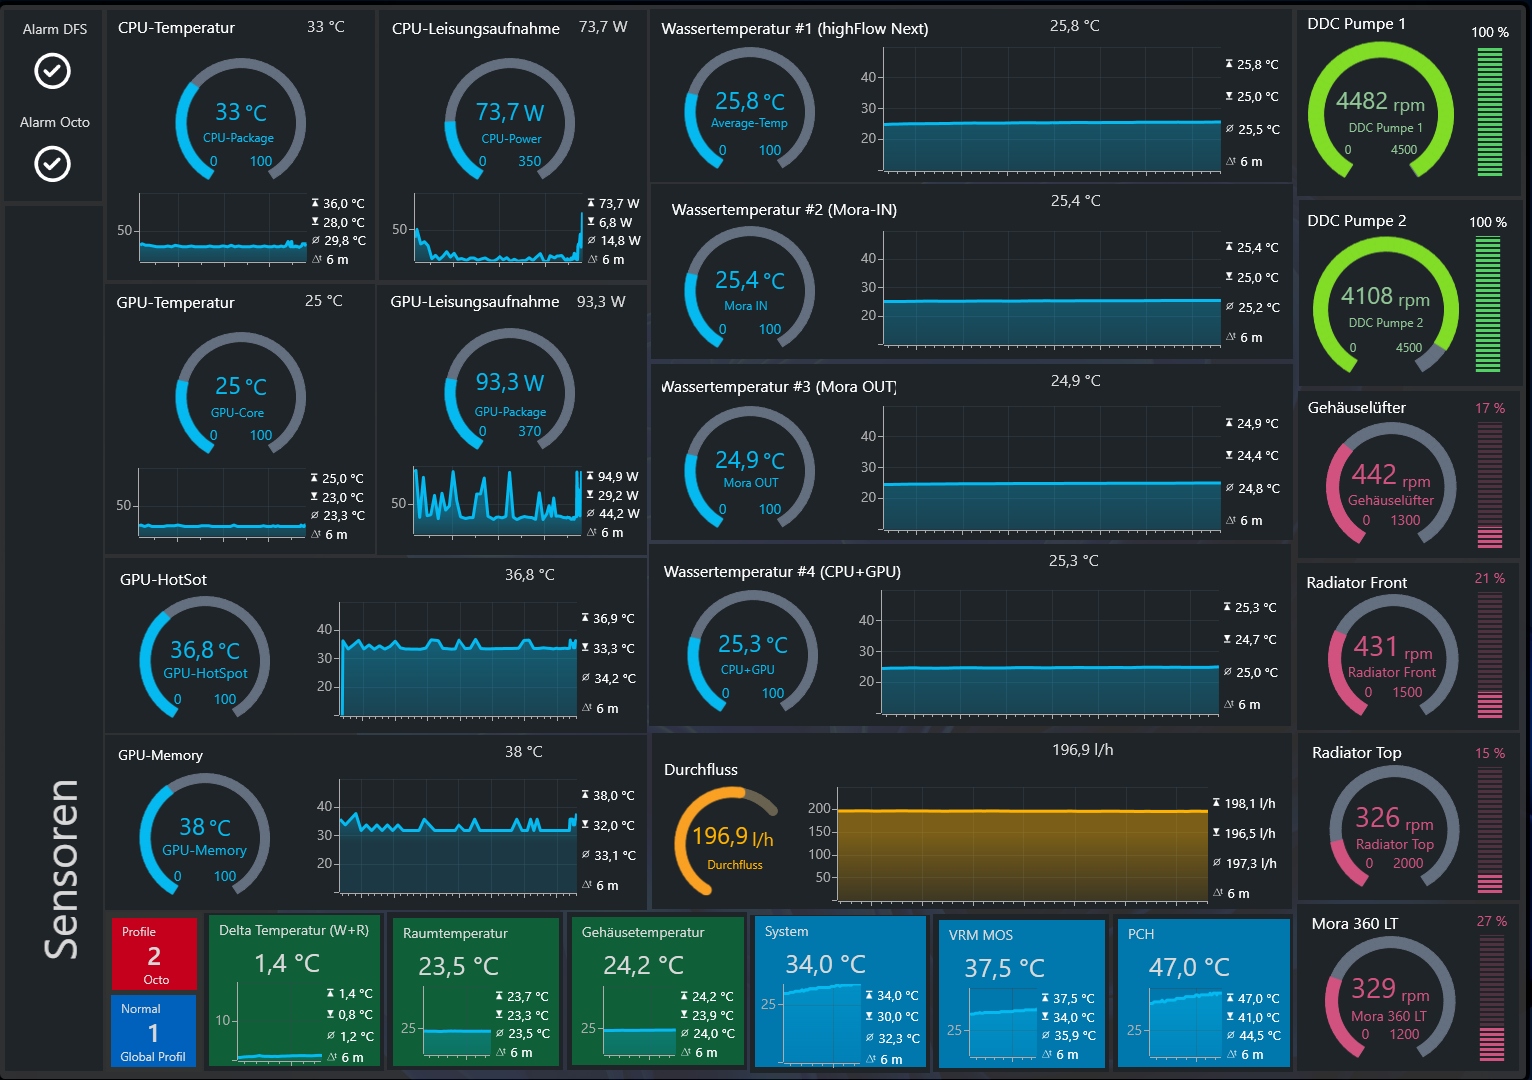Image resolution: width=1532 pixels, height=1080 pixels.
Task: Click the Alarm Octo checkmark icon
Action: (53, 163)
